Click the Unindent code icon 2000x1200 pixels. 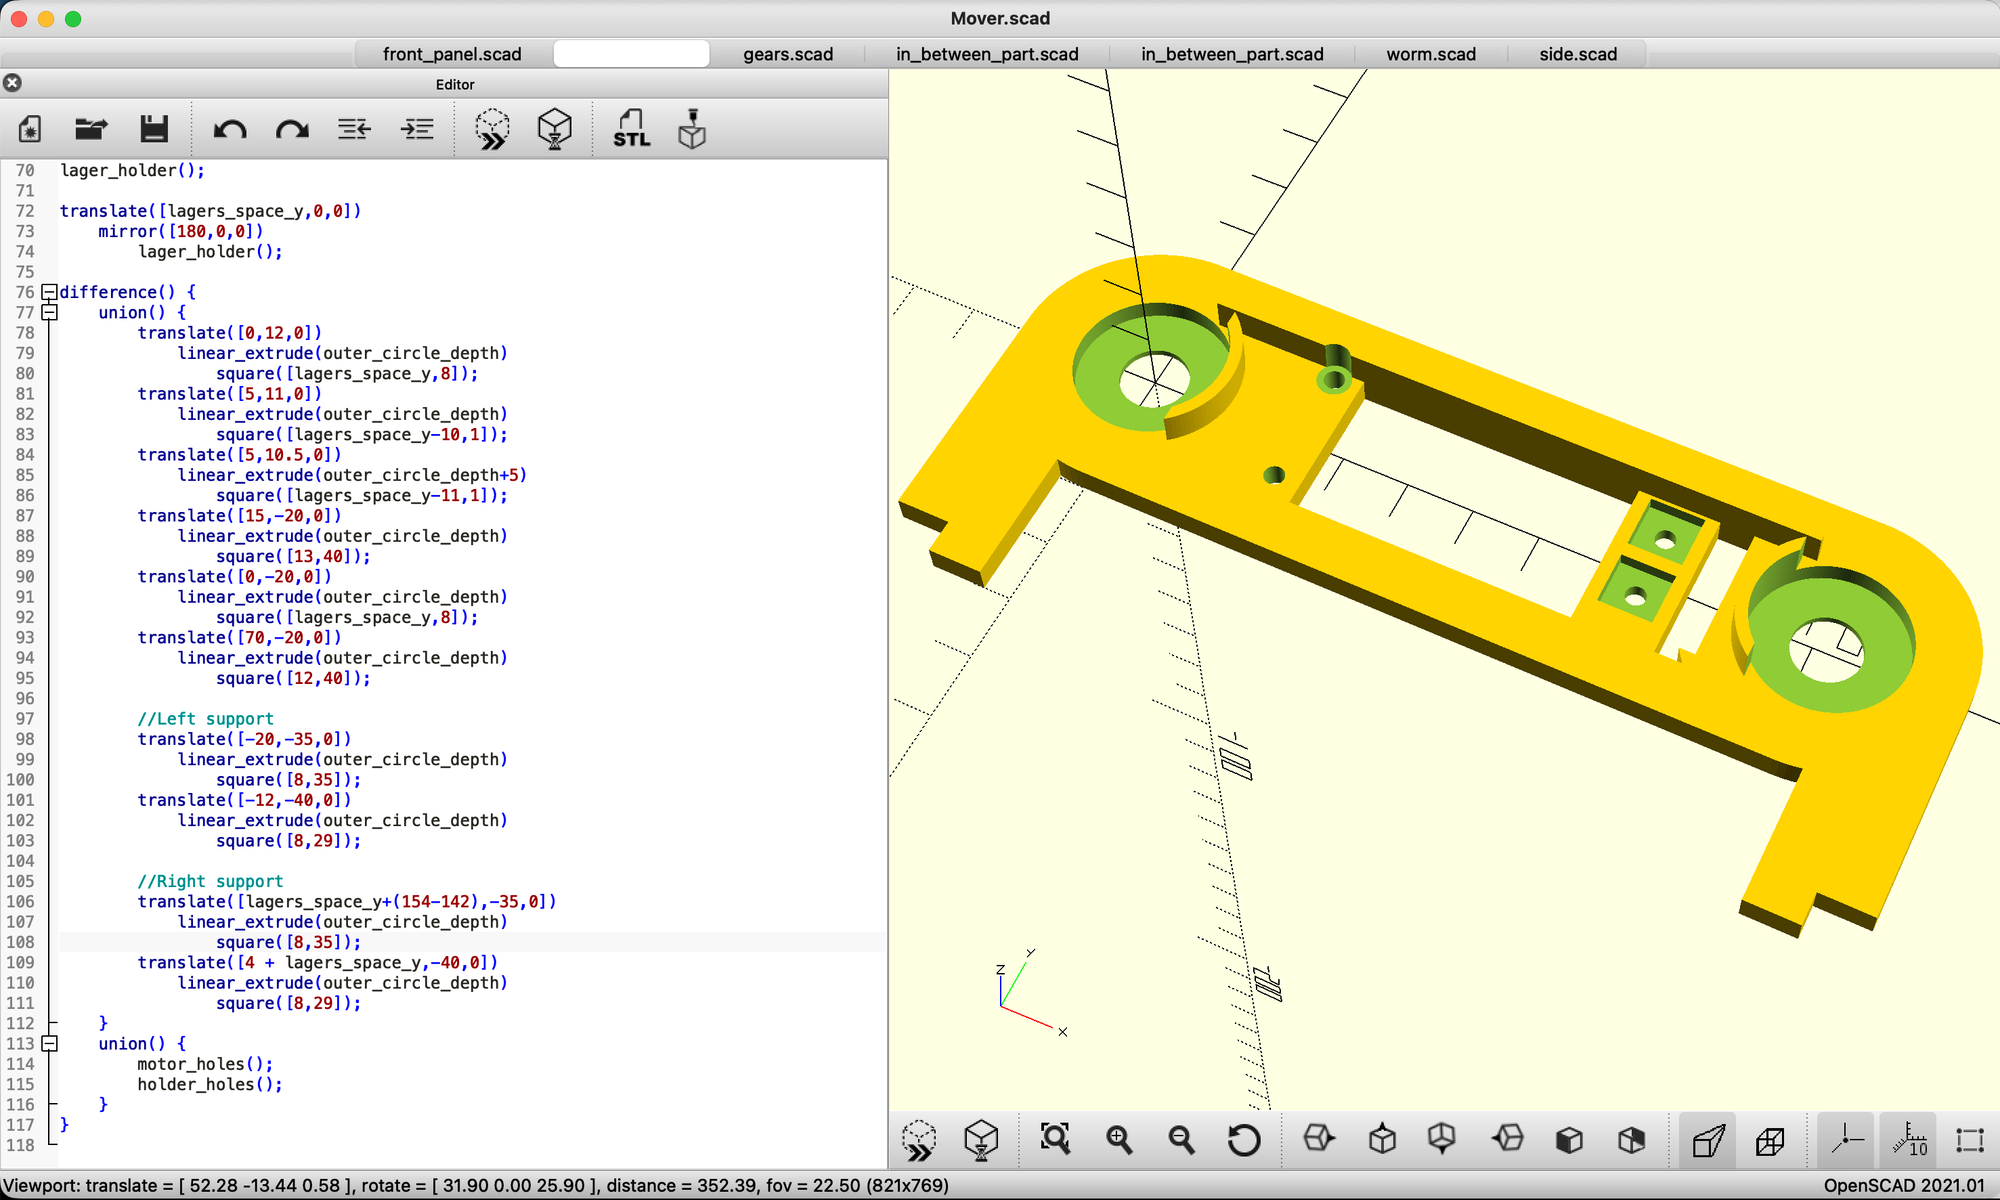coord(354,129)
